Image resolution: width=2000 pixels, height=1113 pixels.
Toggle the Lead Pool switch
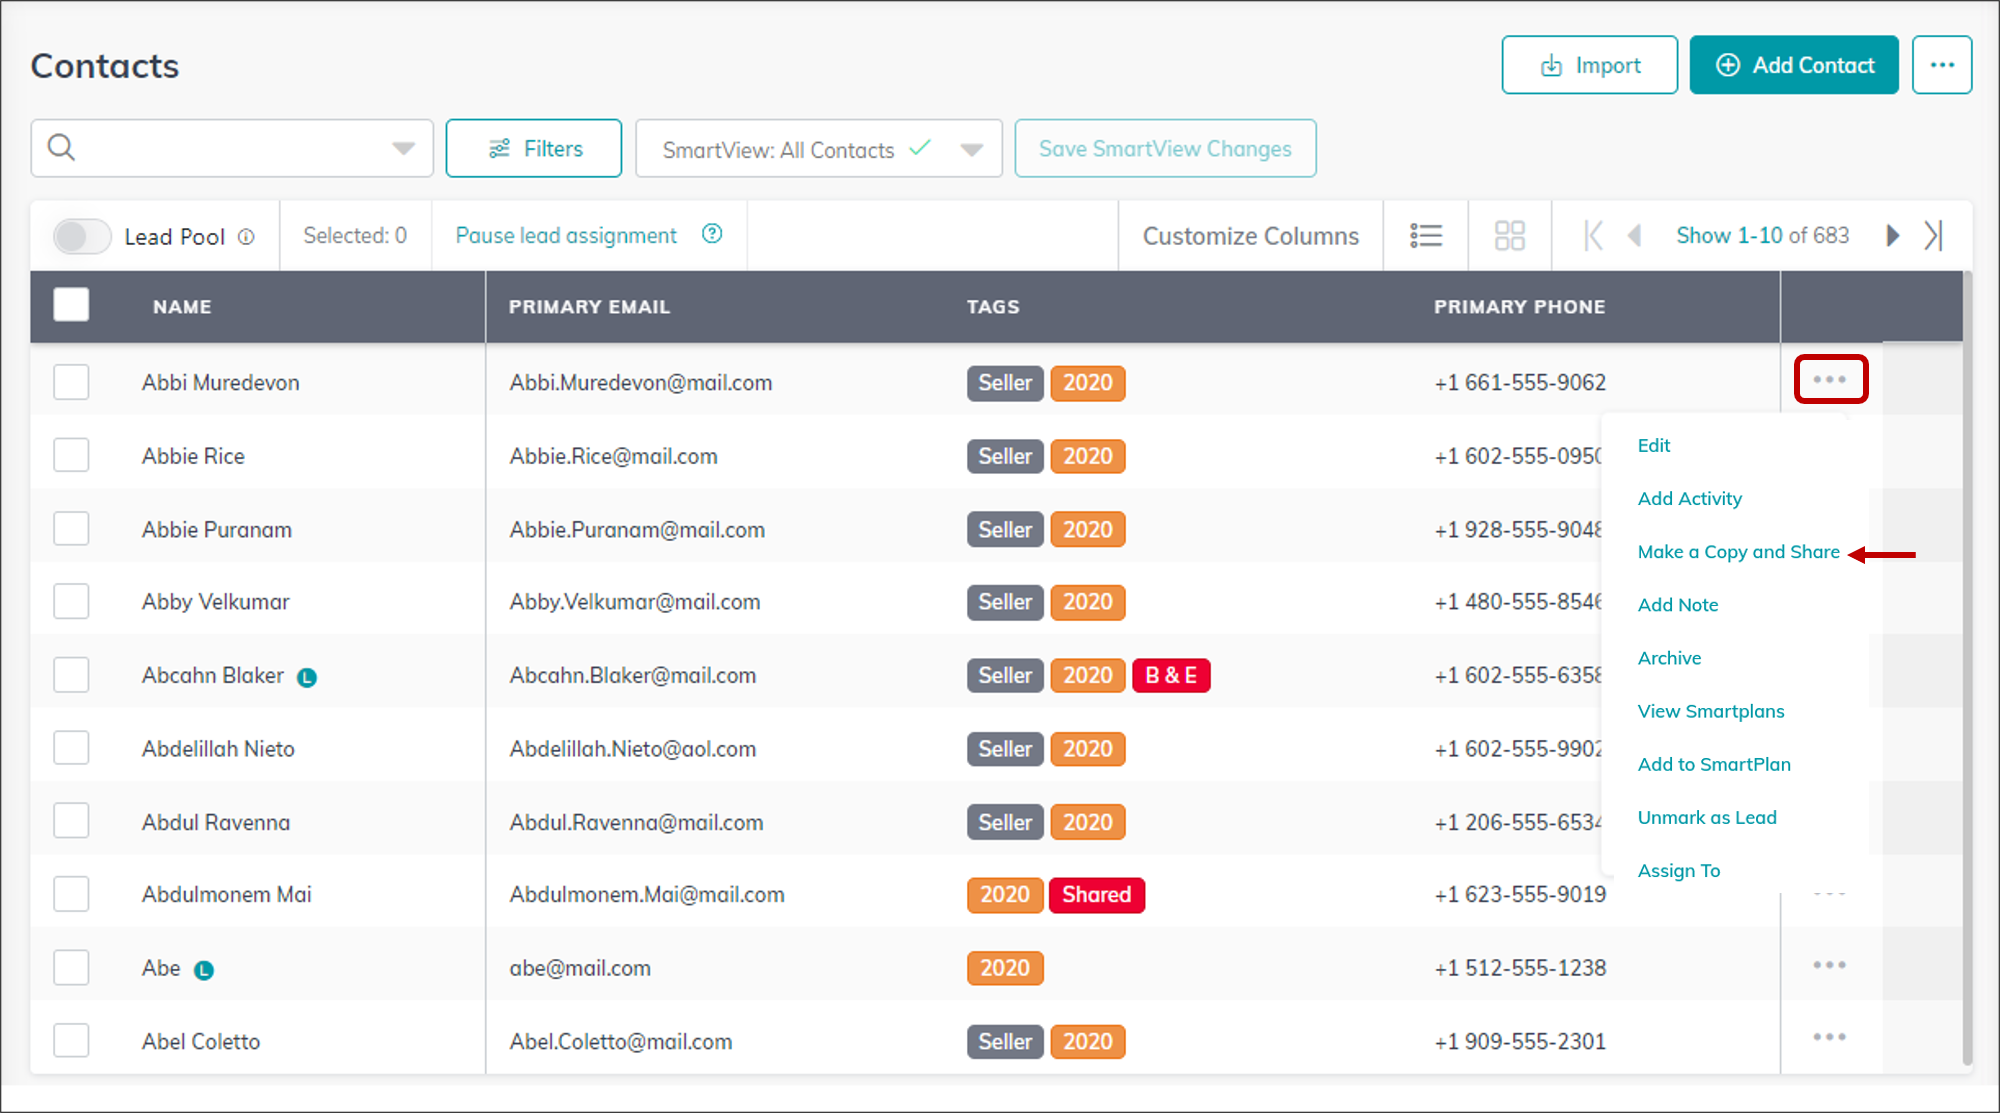82,237
